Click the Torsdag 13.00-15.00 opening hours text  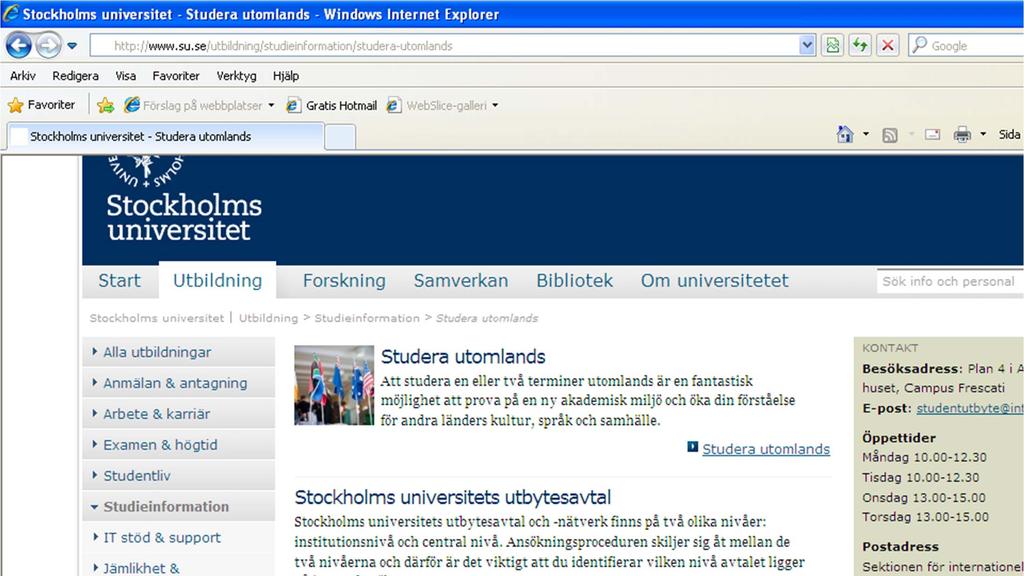925,517
